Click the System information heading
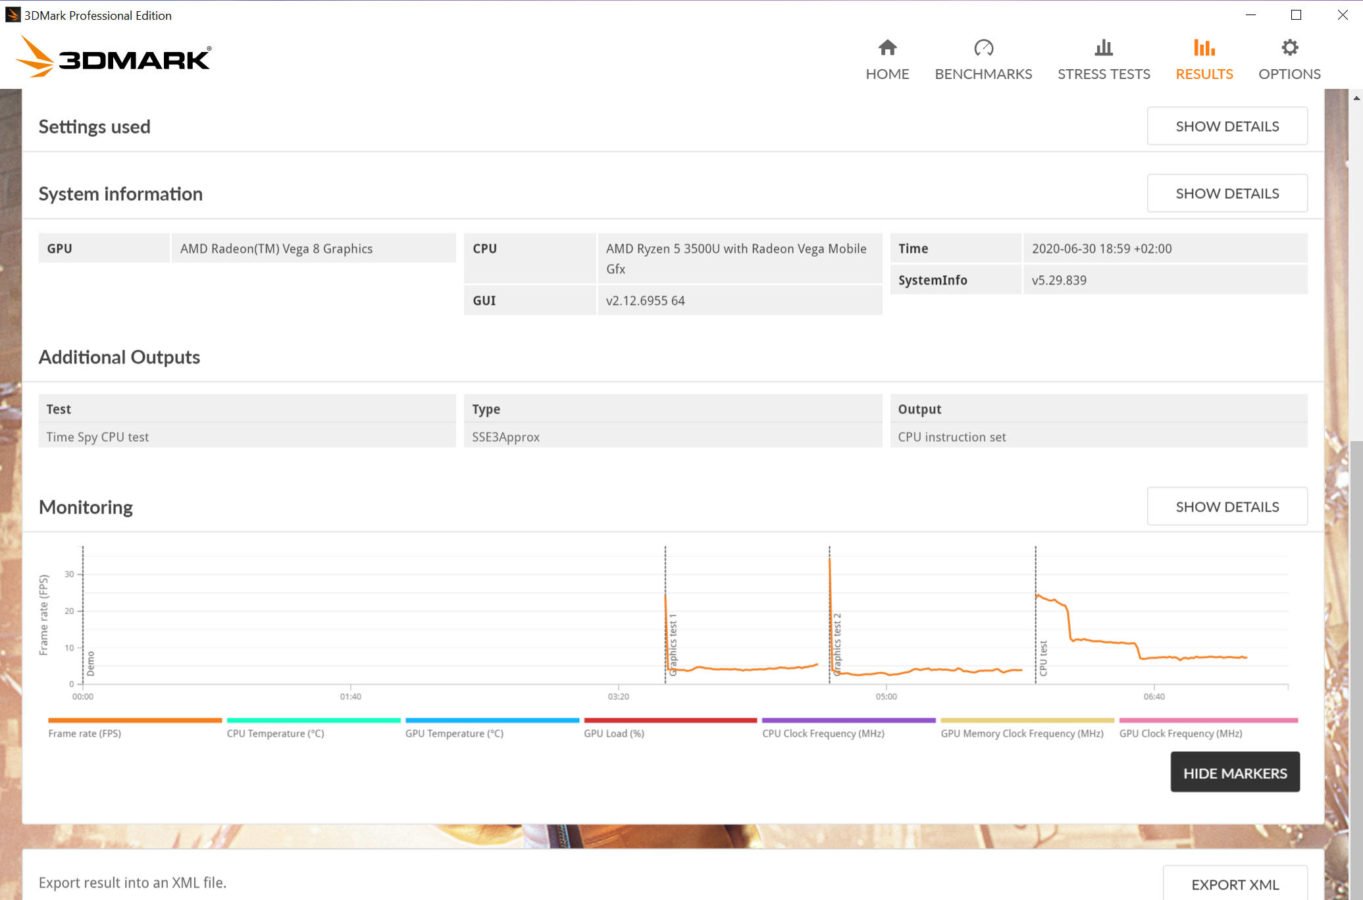1363x900 pixels. pyautogui.click(x=120, y=194)
